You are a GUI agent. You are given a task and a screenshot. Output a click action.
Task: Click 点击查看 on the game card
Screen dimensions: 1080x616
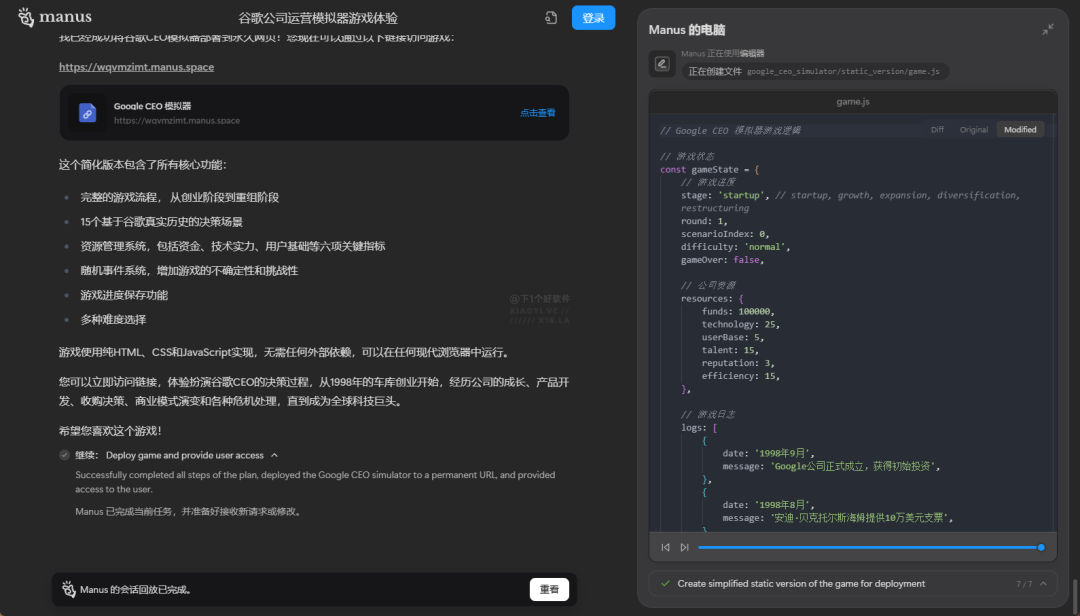coord(537,113)
